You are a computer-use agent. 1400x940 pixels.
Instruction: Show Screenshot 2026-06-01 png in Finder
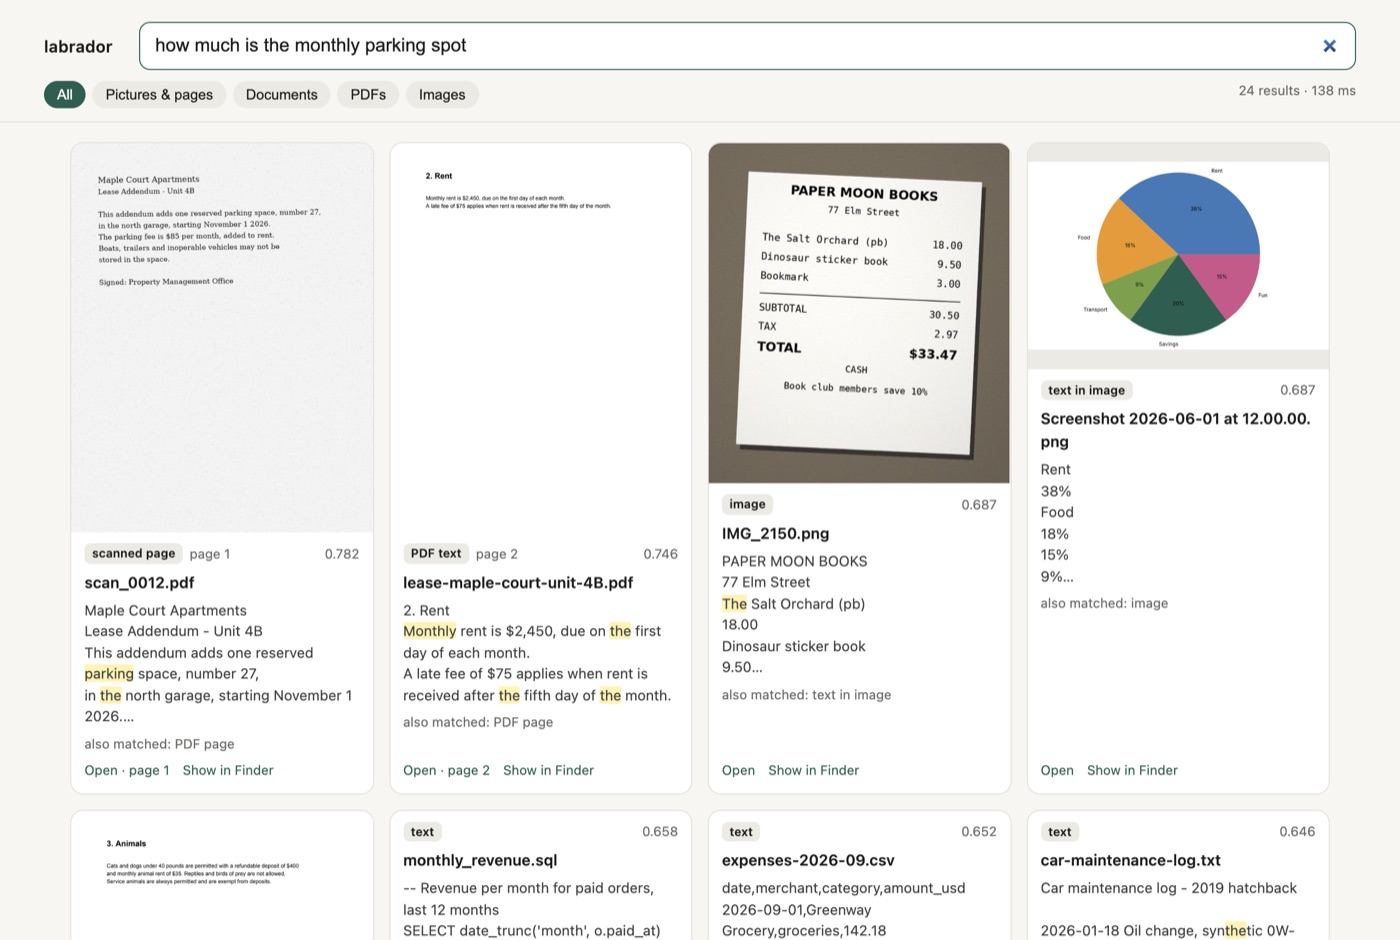coord(1132,770)
